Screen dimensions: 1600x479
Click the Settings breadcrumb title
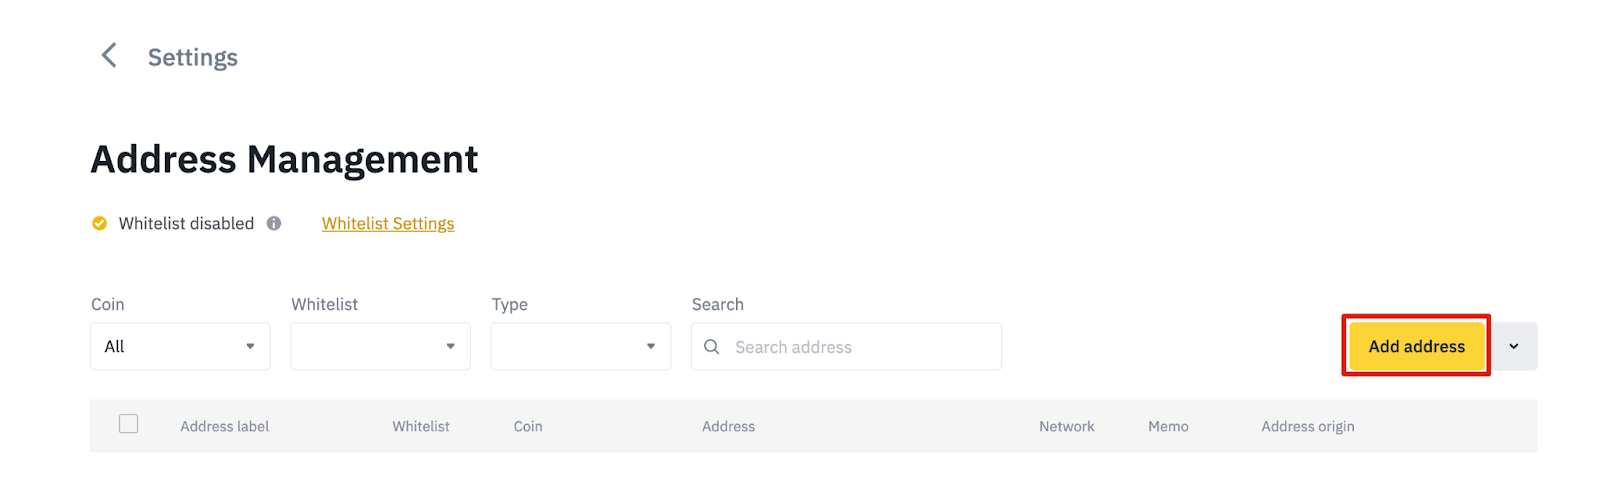(193, 57)
